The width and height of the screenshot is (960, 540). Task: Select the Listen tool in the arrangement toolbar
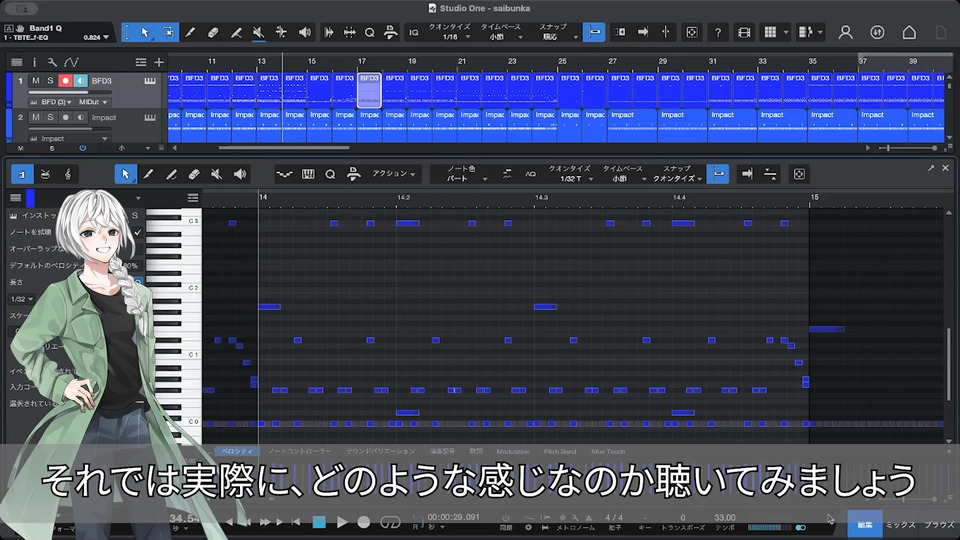pos(304,32)
